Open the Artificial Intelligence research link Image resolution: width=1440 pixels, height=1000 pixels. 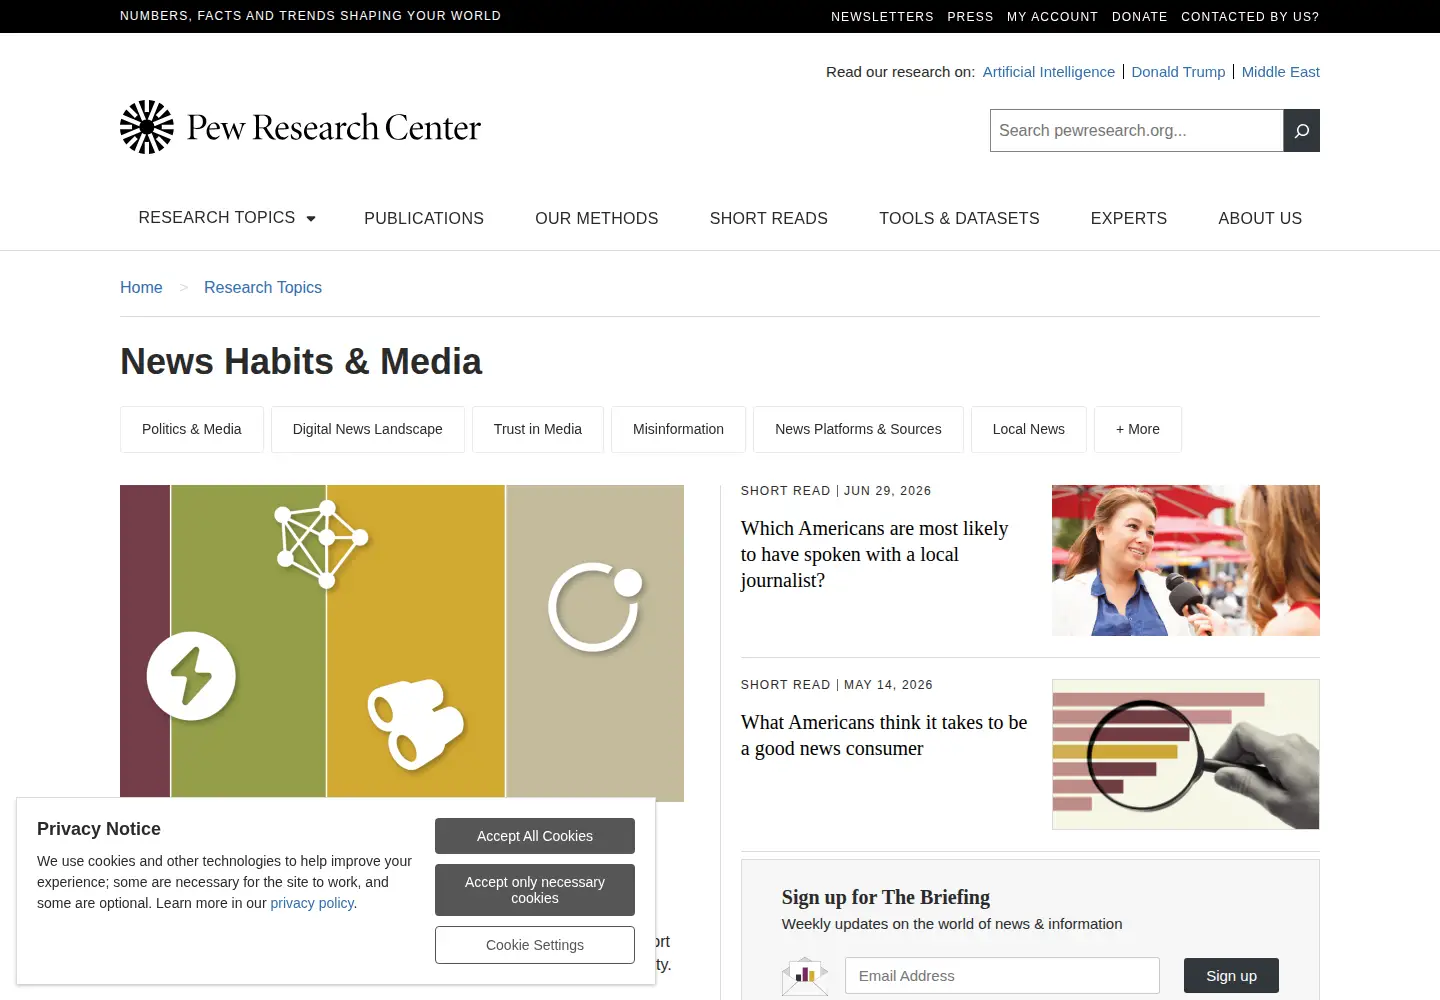coord(1049,72)
